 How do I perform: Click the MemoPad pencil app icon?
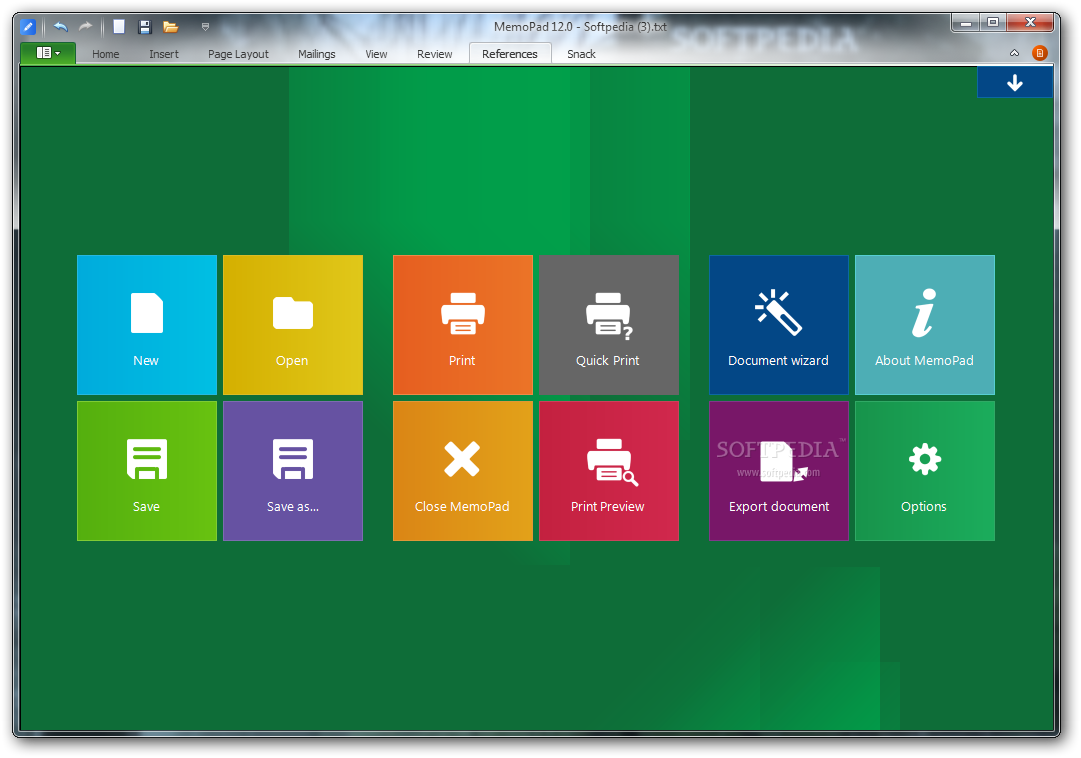(x=28, y=27)
